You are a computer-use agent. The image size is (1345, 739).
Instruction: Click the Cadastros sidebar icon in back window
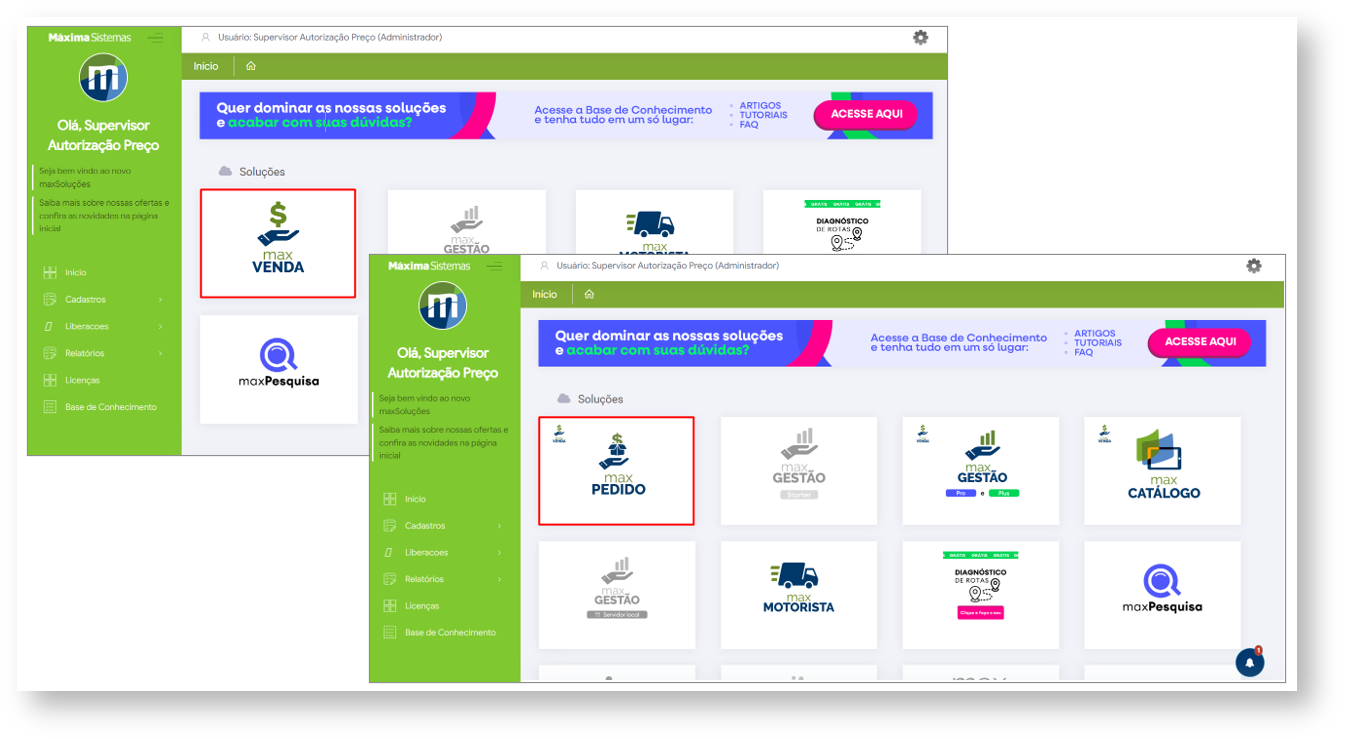[50, 299]
